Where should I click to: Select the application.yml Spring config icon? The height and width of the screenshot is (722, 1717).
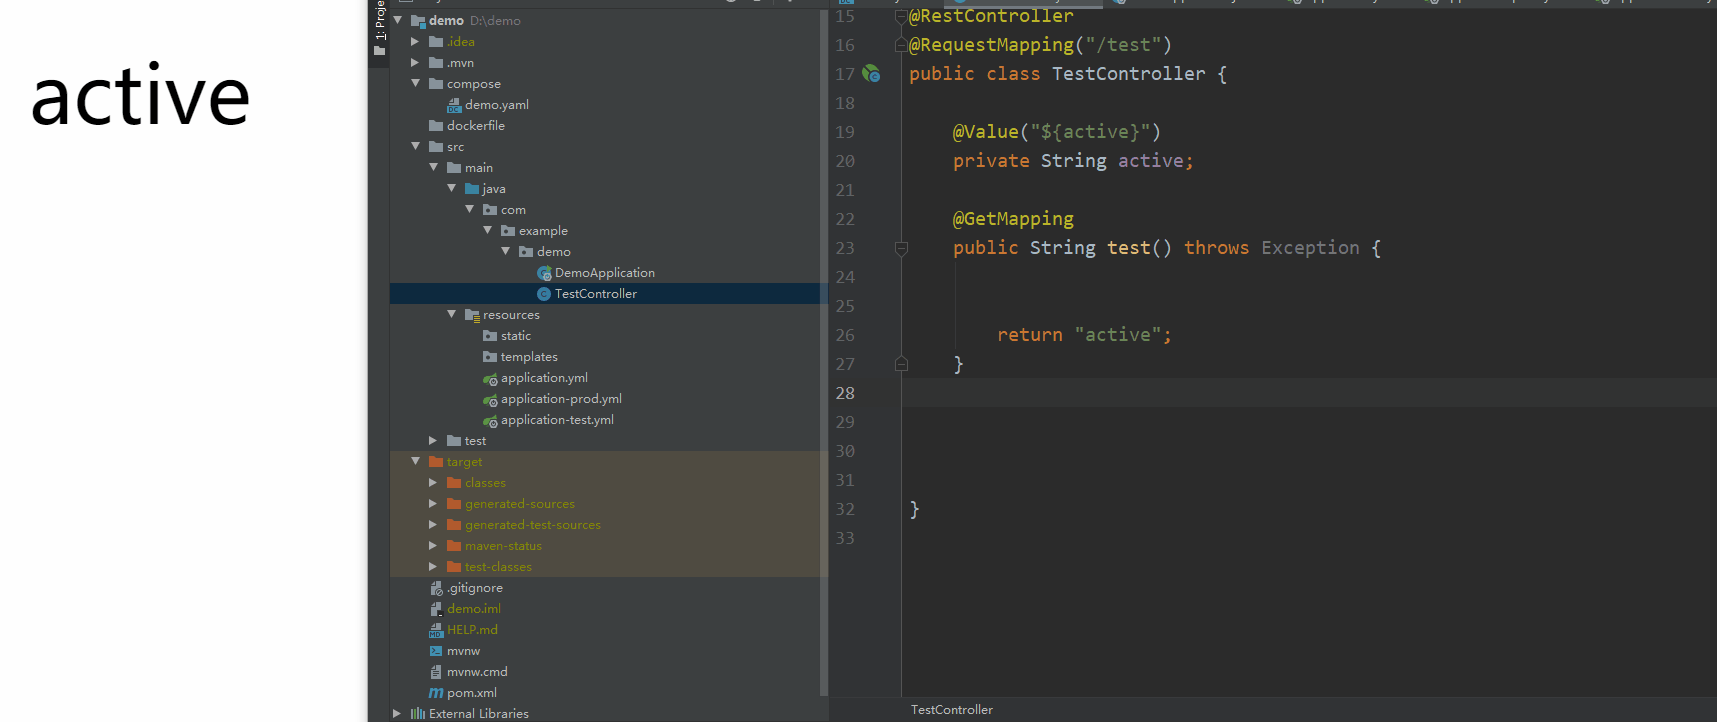[490, 378]
